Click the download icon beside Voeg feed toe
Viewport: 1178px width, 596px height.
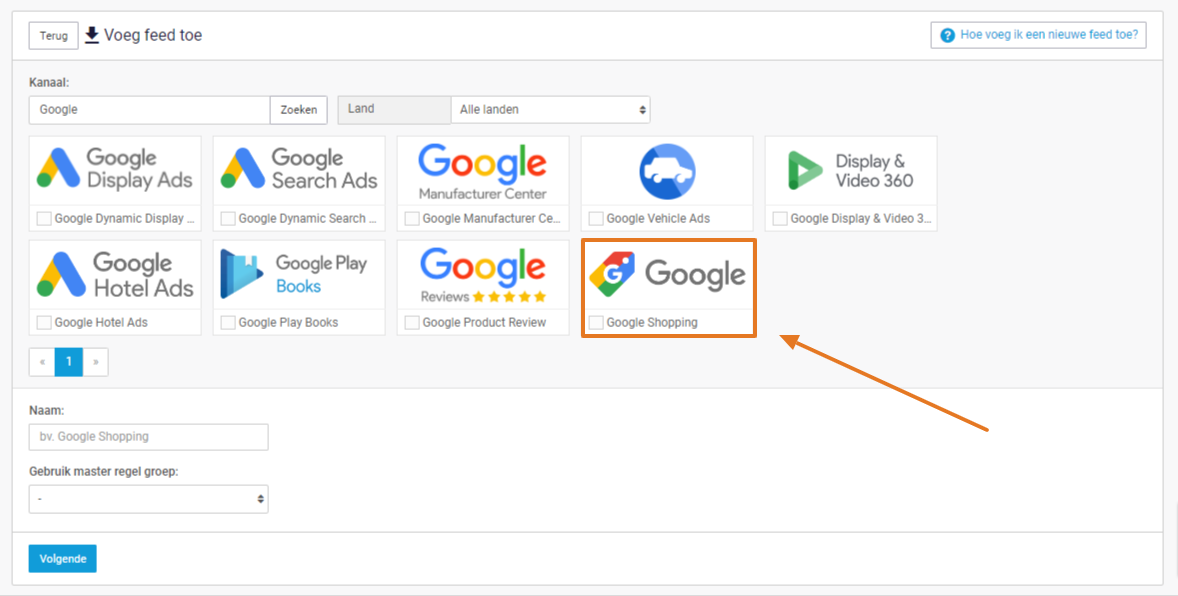pos(92,35)
